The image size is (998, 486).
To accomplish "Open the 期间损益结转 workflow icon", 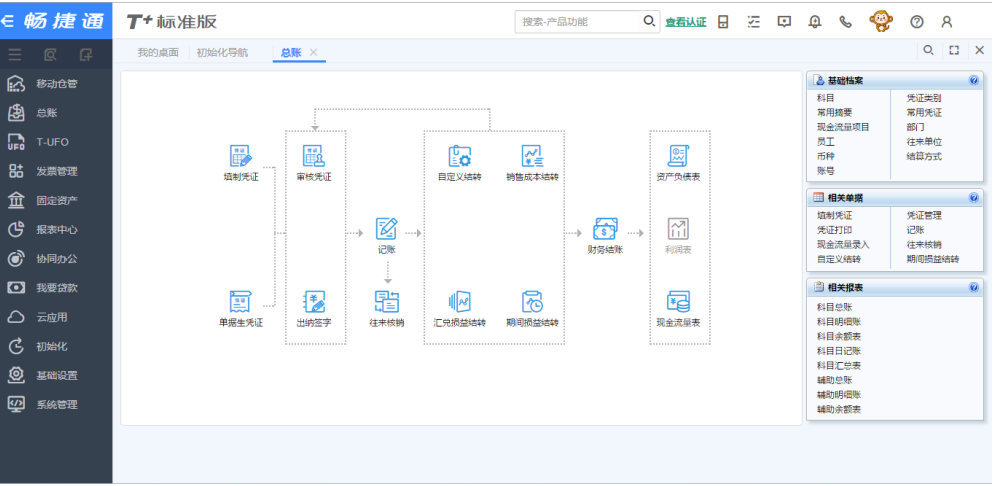I will tap(532, 302).
